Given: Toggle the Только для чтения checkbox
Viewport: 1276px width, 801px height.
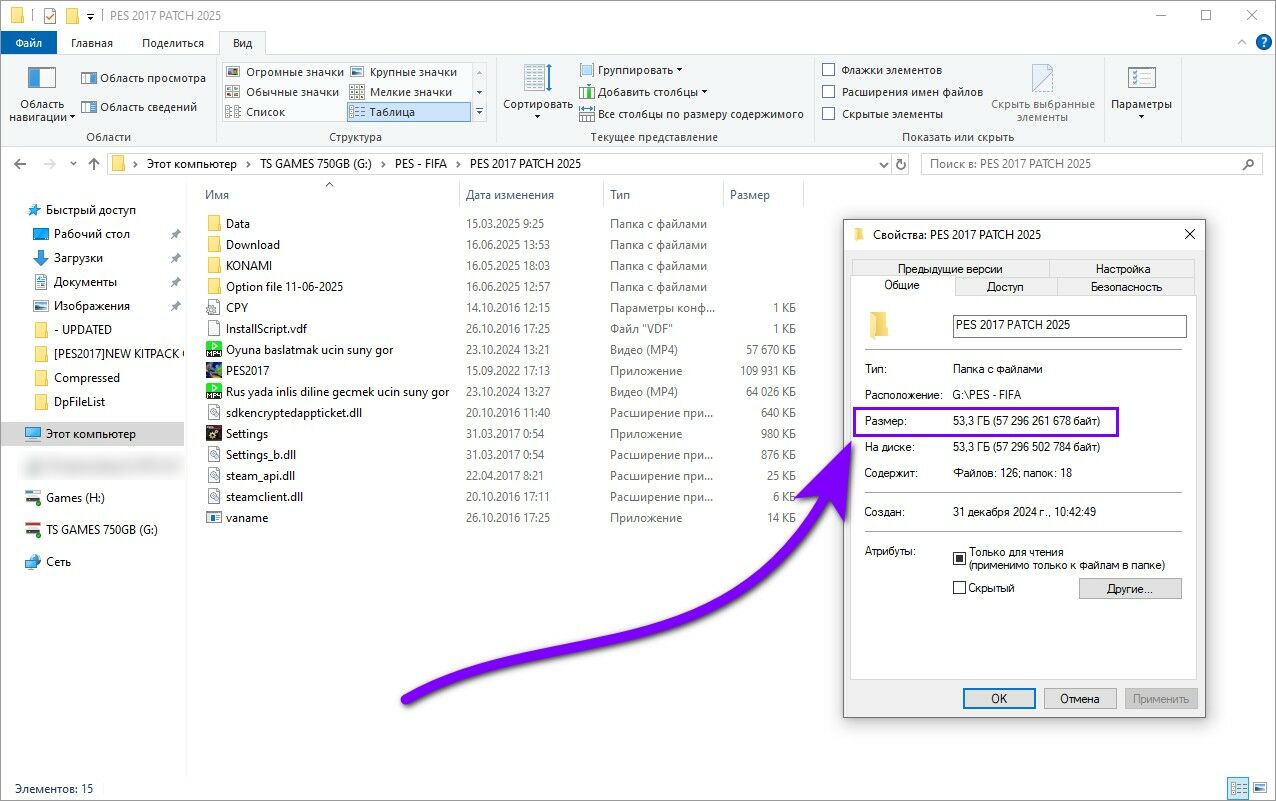Looking at the screenshot, I should pyautogui.click(x=960, y=558).
